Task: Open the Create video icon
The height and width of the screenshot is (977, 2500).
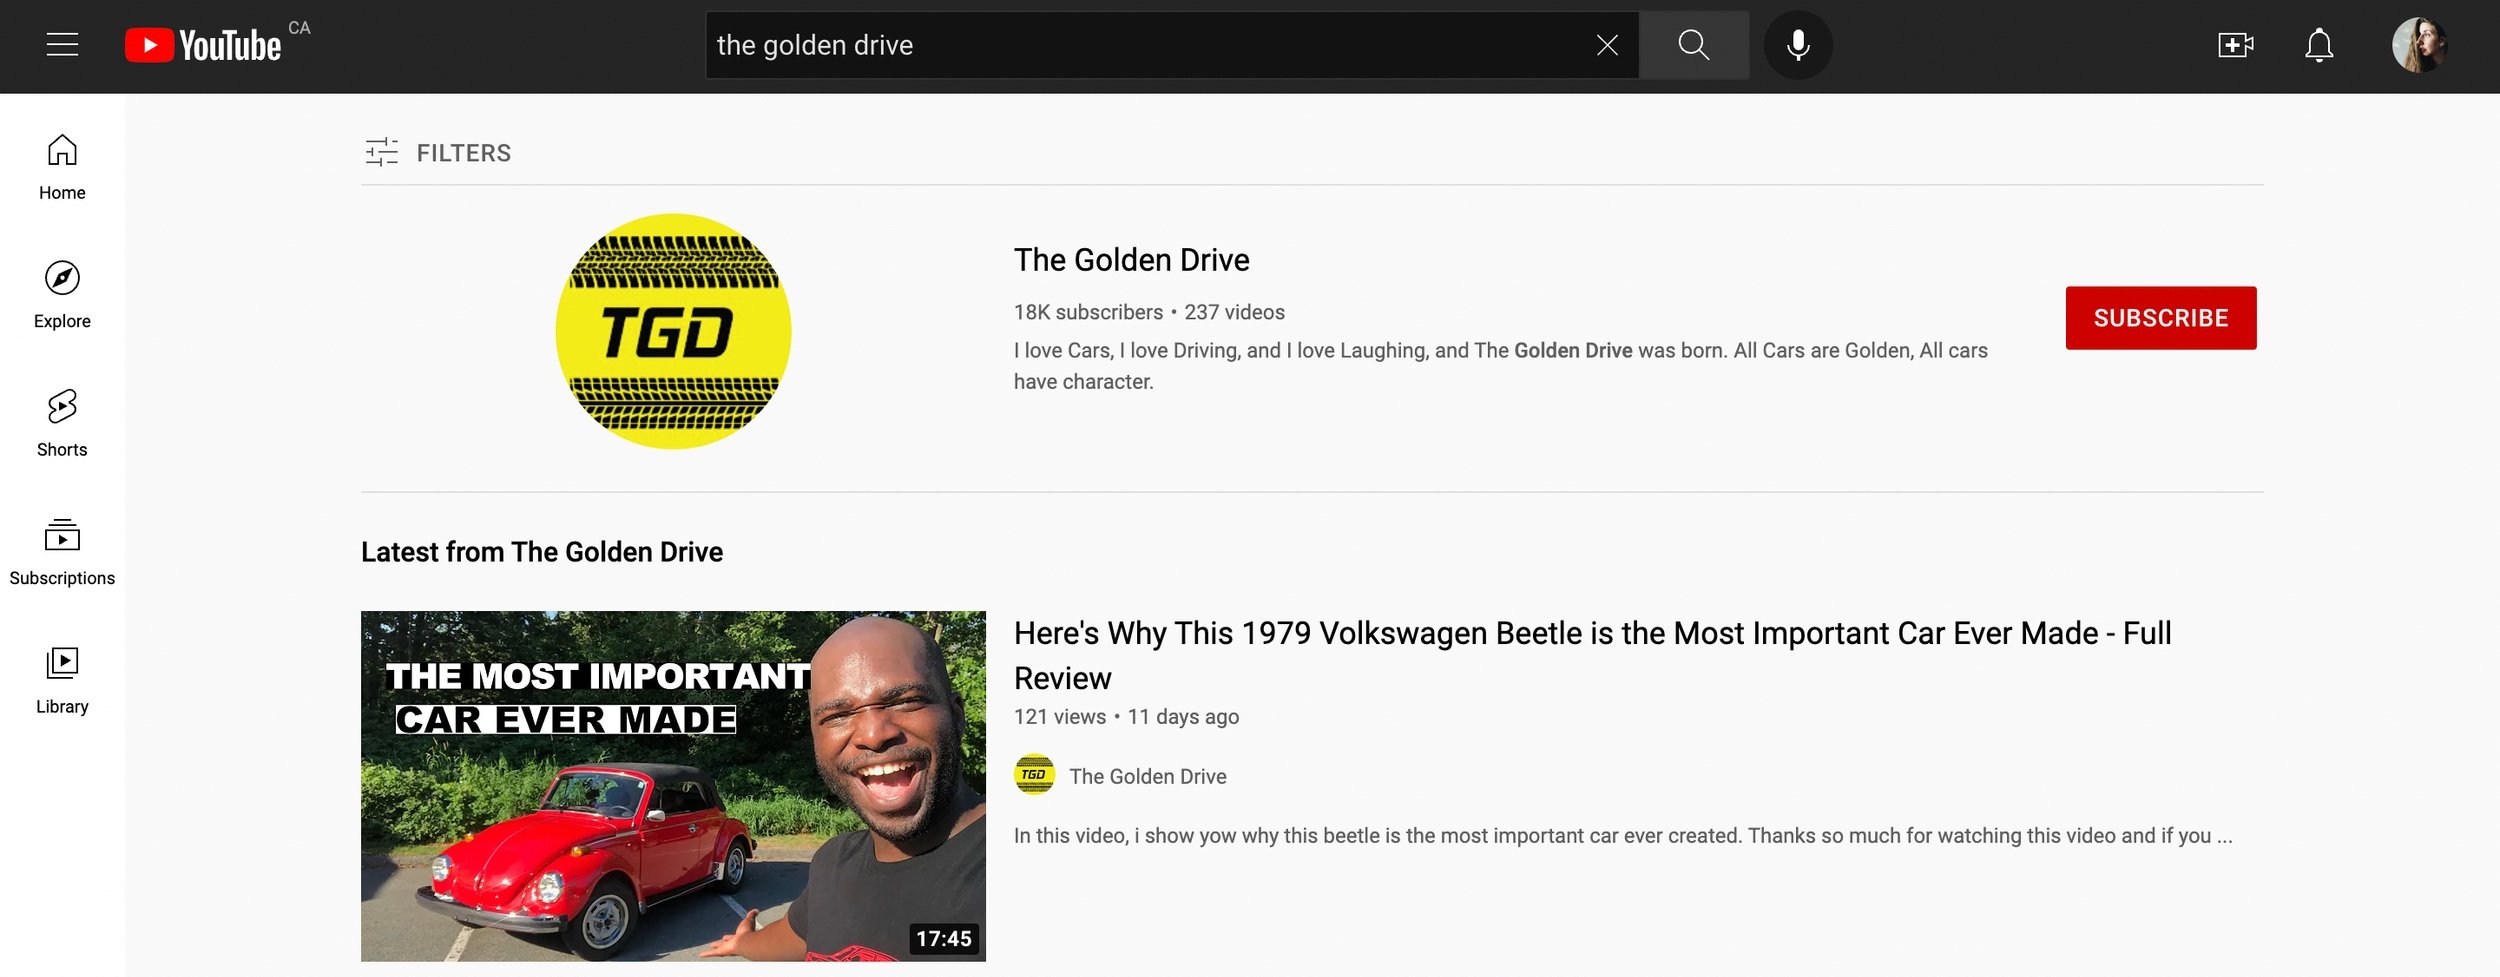Action: (2235, 45)
